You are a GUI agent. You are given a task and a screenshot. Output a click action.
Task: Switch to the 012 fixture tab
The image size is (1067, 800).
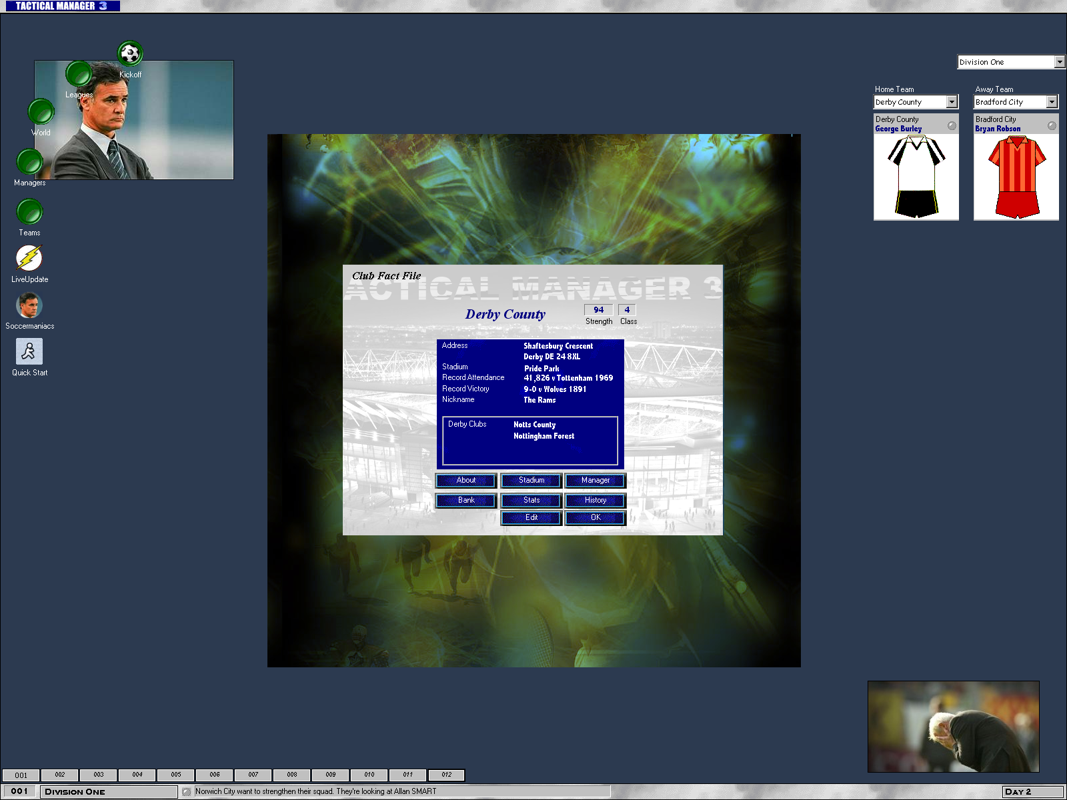pyautogui.click(x=446, y=774)
